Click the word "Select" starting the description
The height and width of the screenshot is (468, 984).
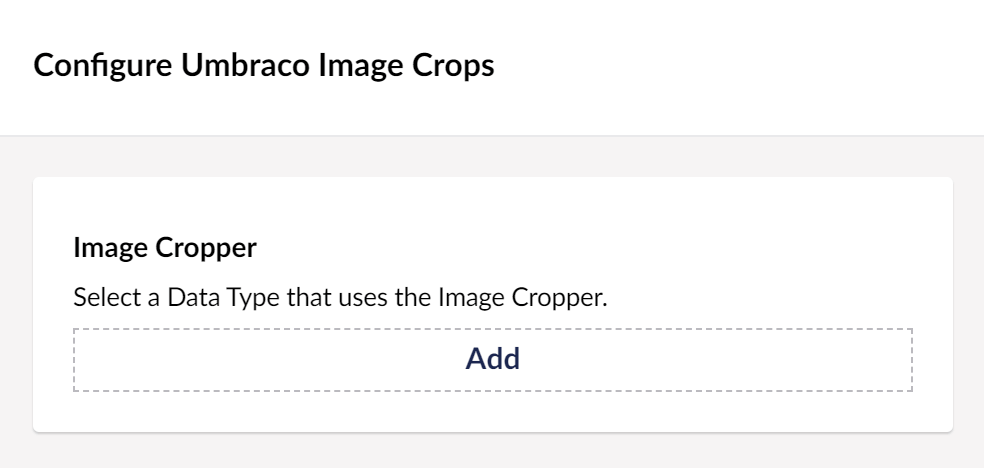tap(100, 299)
